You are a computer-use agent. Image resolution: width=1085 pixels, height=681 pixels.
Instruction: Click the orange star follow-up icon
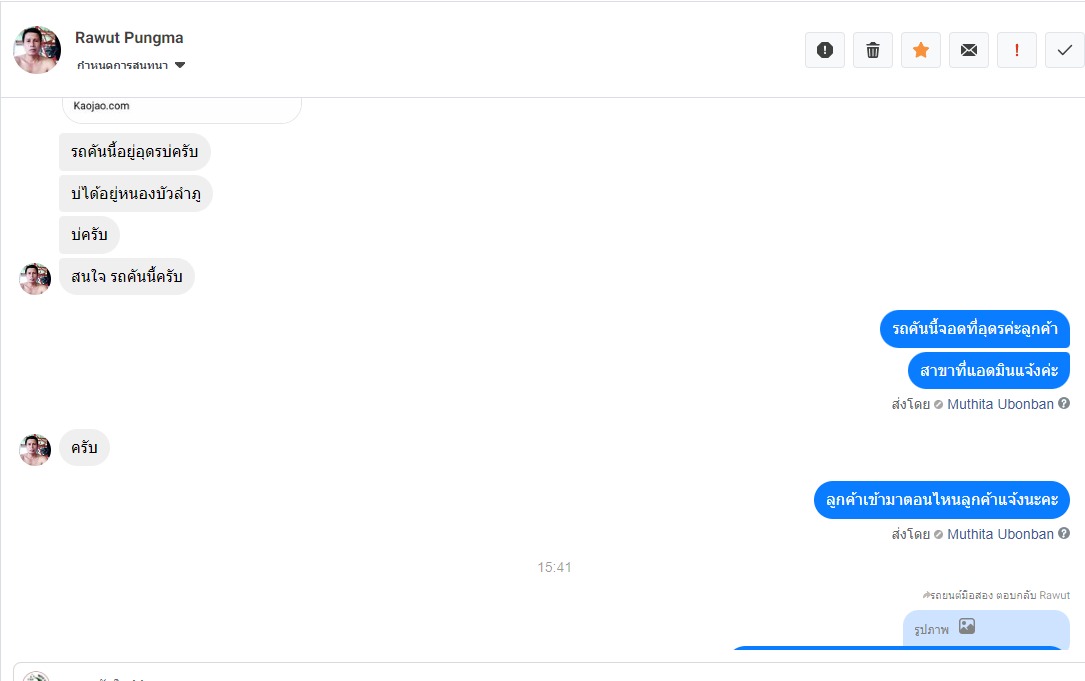[x=921, y=50]
